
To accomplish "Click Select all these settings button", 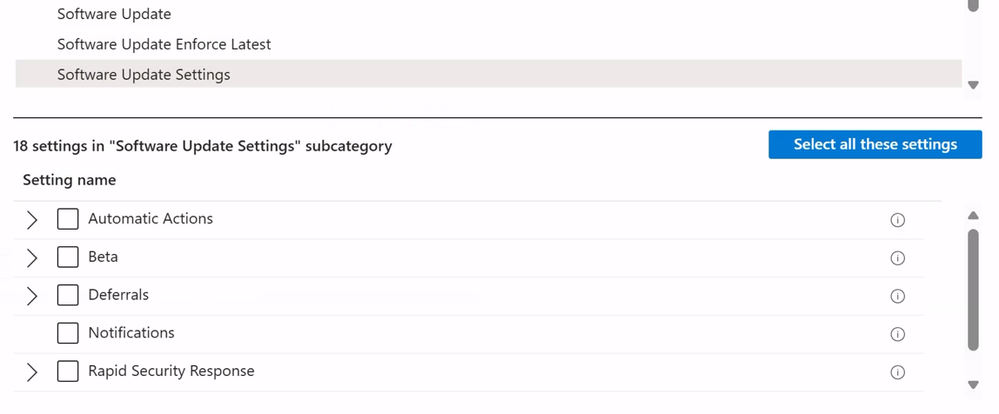I will [x=875, y=145].
